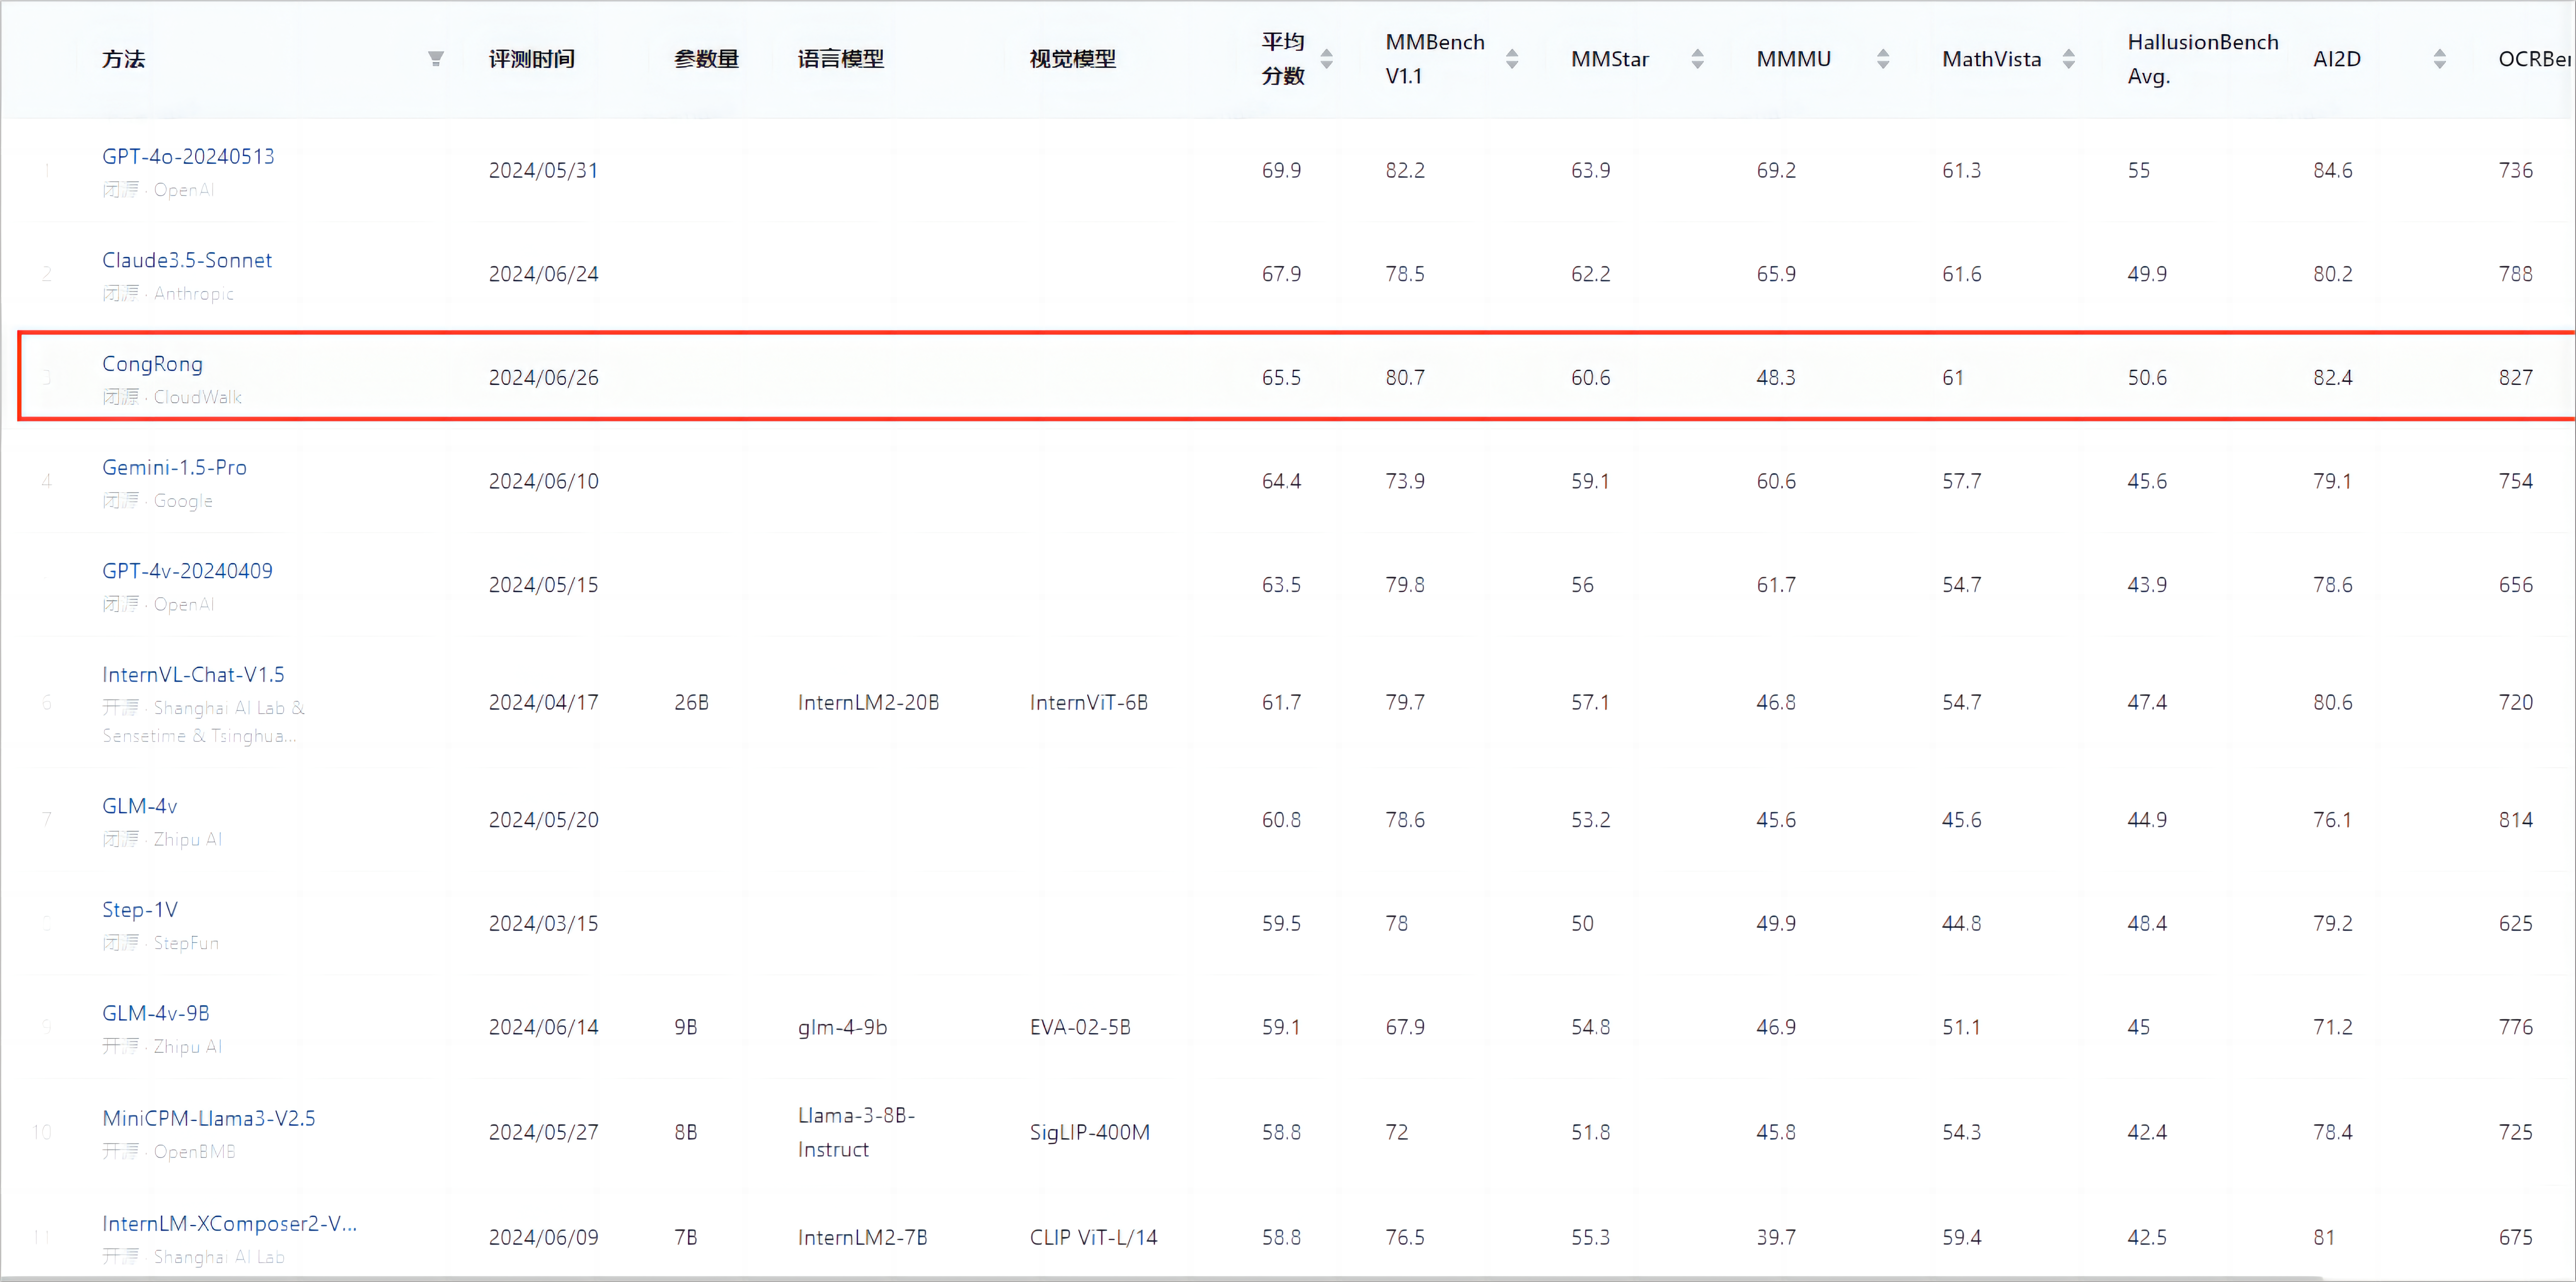Open GLM-4v-9B model link

[x=156, y=1013]
